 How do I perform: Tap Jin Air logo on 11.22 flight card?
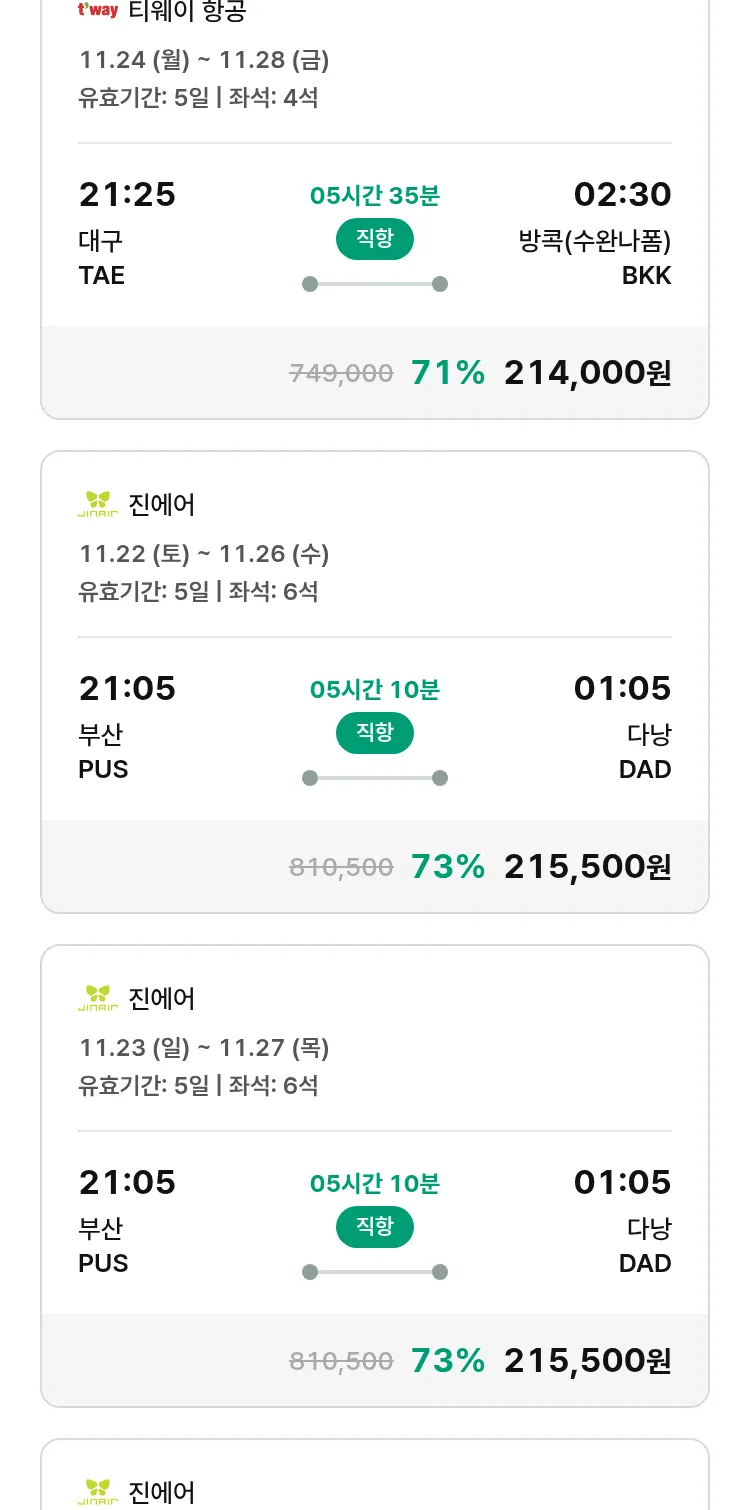pyautogui.click(x=98, y=504)
